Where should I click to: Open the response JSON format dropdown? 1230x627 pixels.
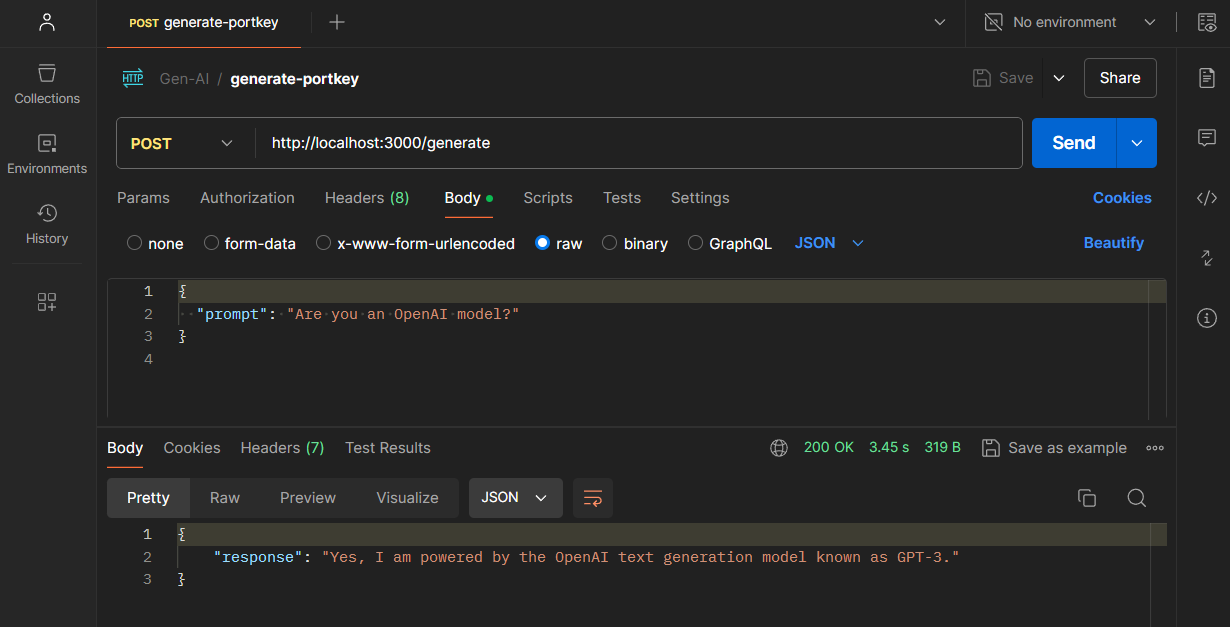point(515,498)
